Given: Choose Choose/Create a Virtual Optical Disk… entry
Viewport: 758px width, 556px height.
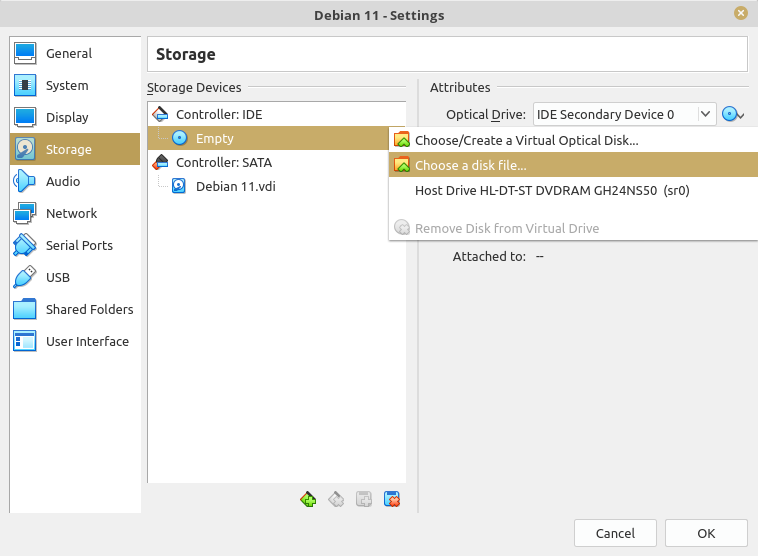Looking at the screenshot, I should pyautogui.click(x=573, y=140).
